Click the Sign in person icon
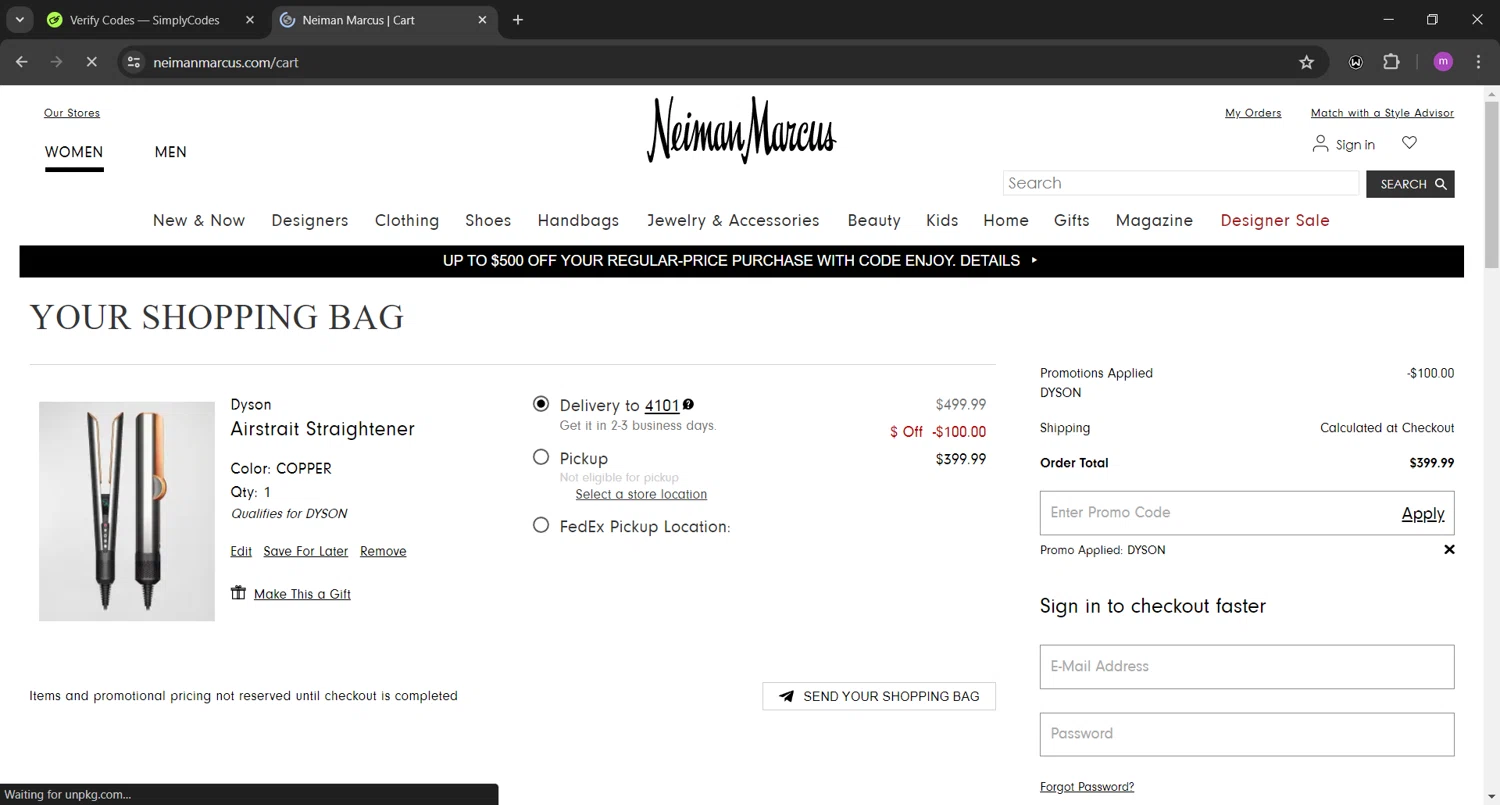 click(x=1320, y=144)
